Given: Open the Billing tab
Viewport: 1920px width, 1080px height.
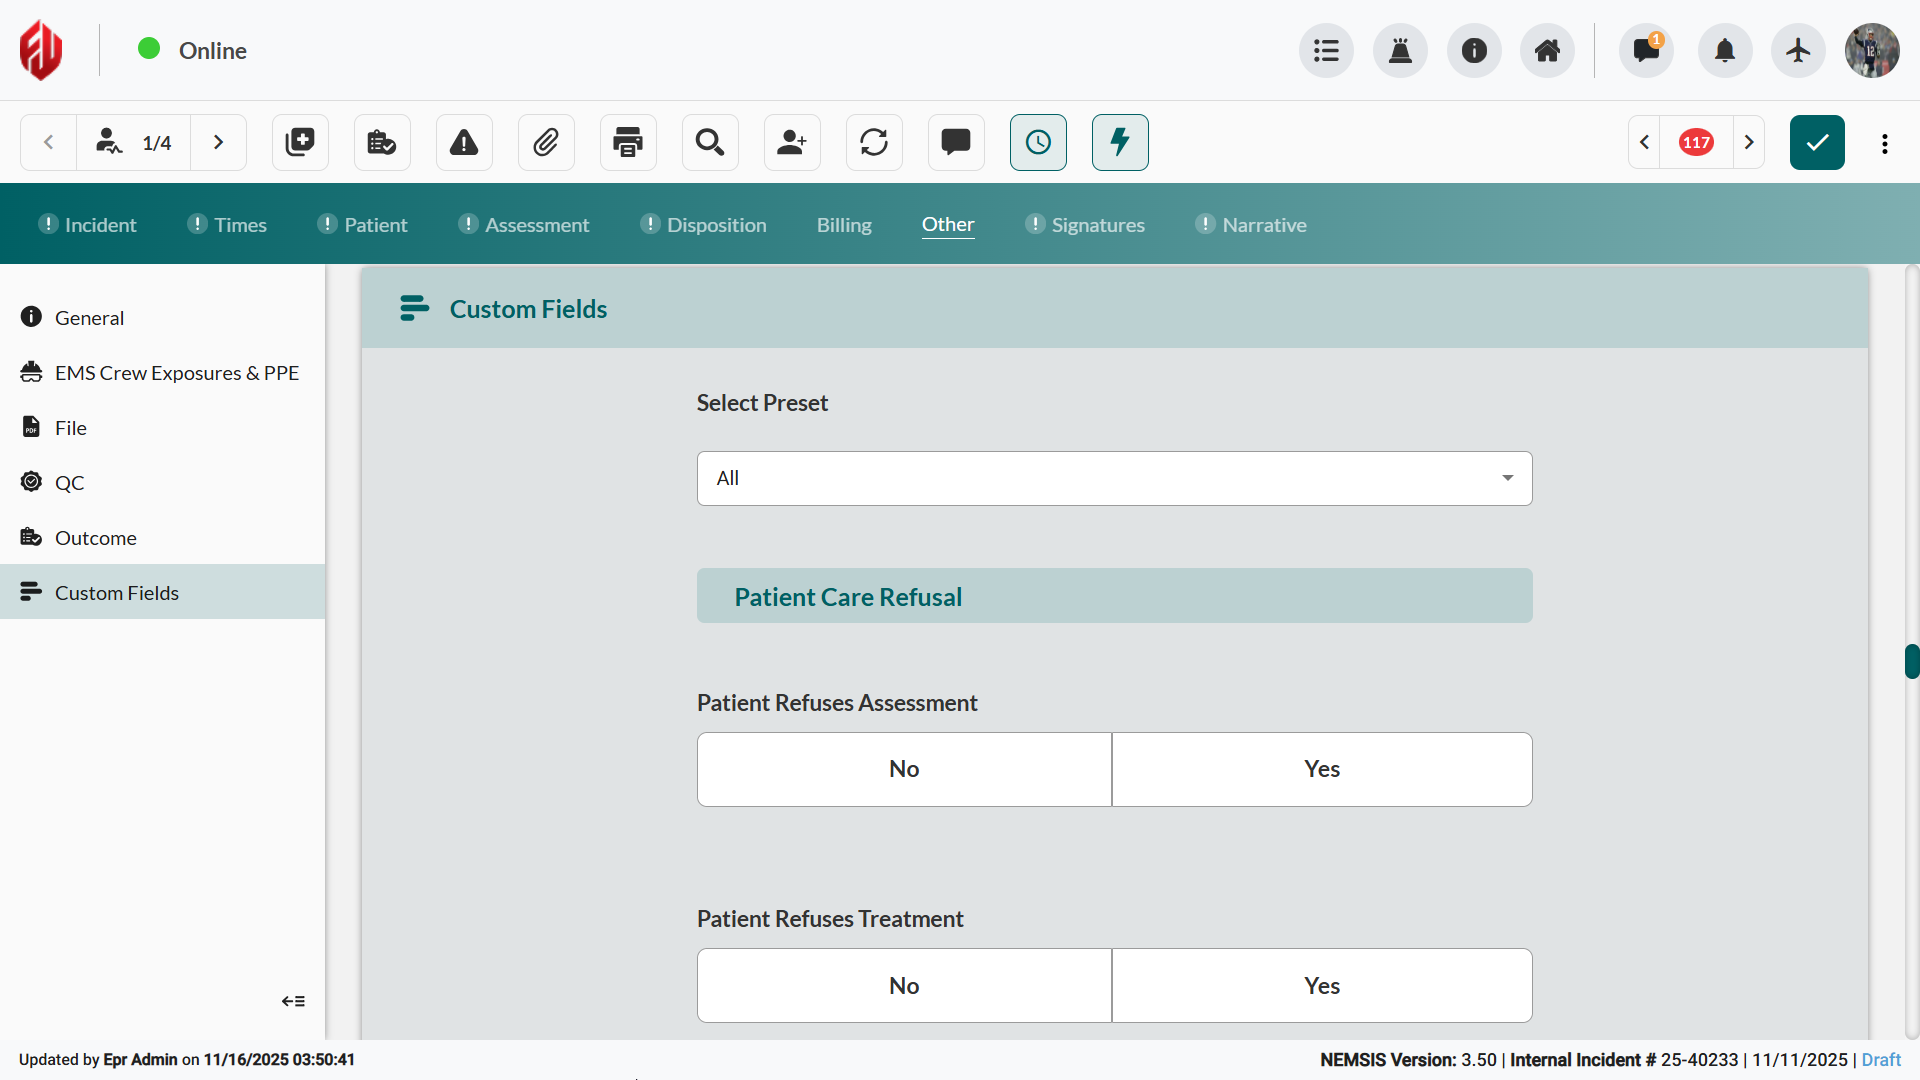Looking at the screenshot, I should click(843, 225).
